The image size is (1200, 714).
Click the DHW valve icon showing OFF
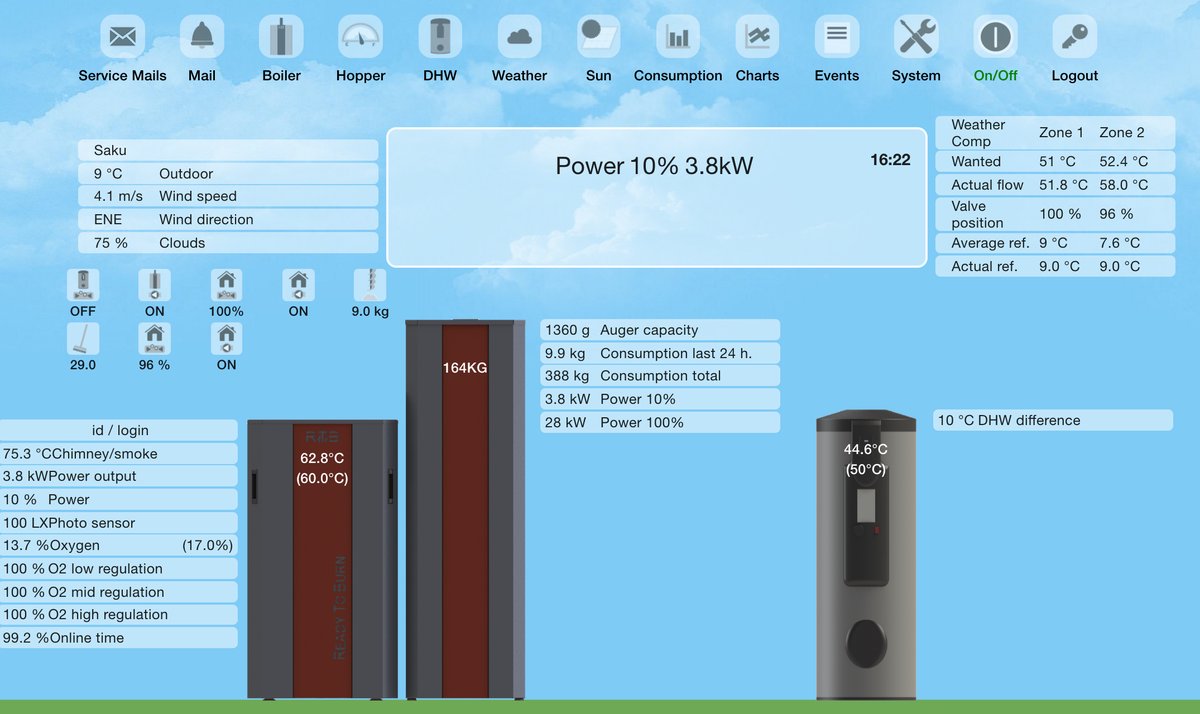(x=83, y=285)
